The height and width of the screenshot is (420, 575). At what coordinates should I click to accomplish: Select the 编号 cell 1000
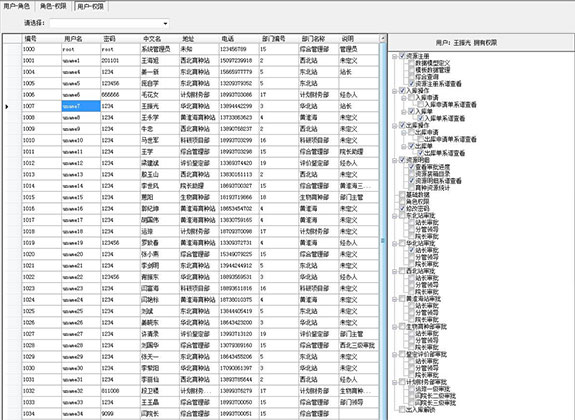tap(41, 49)
